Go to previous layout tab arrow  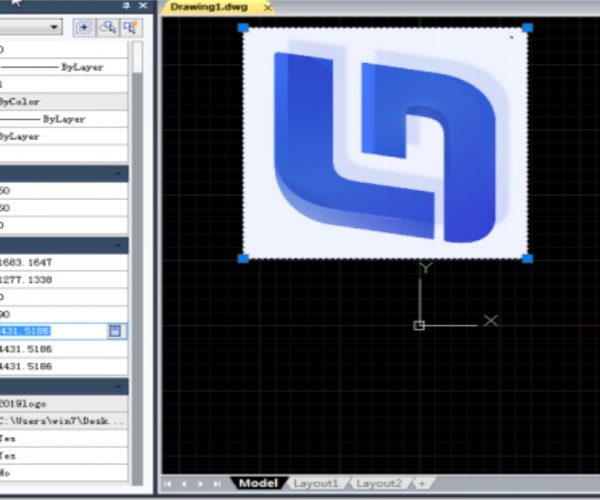tap(184, 484)
